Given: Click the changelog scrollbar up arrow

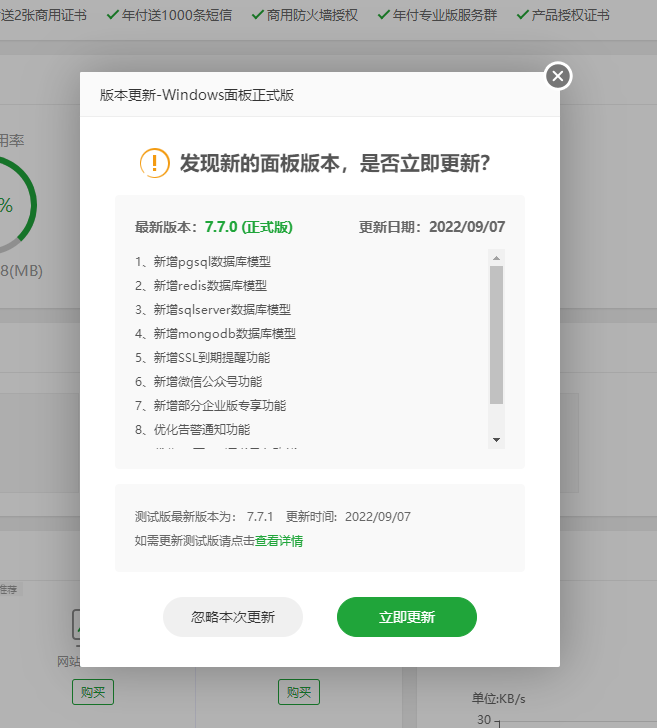Looking at the screenshot, I should tap(496, 258).
